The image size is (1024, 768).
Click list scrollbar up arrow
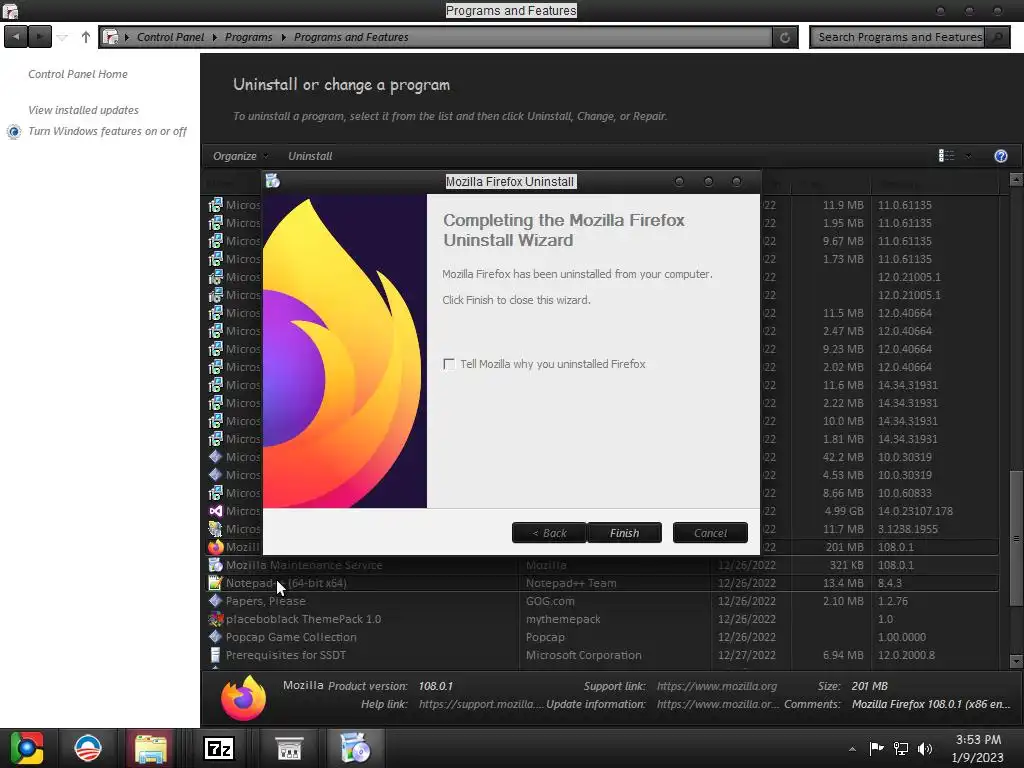coord(1016,179)
